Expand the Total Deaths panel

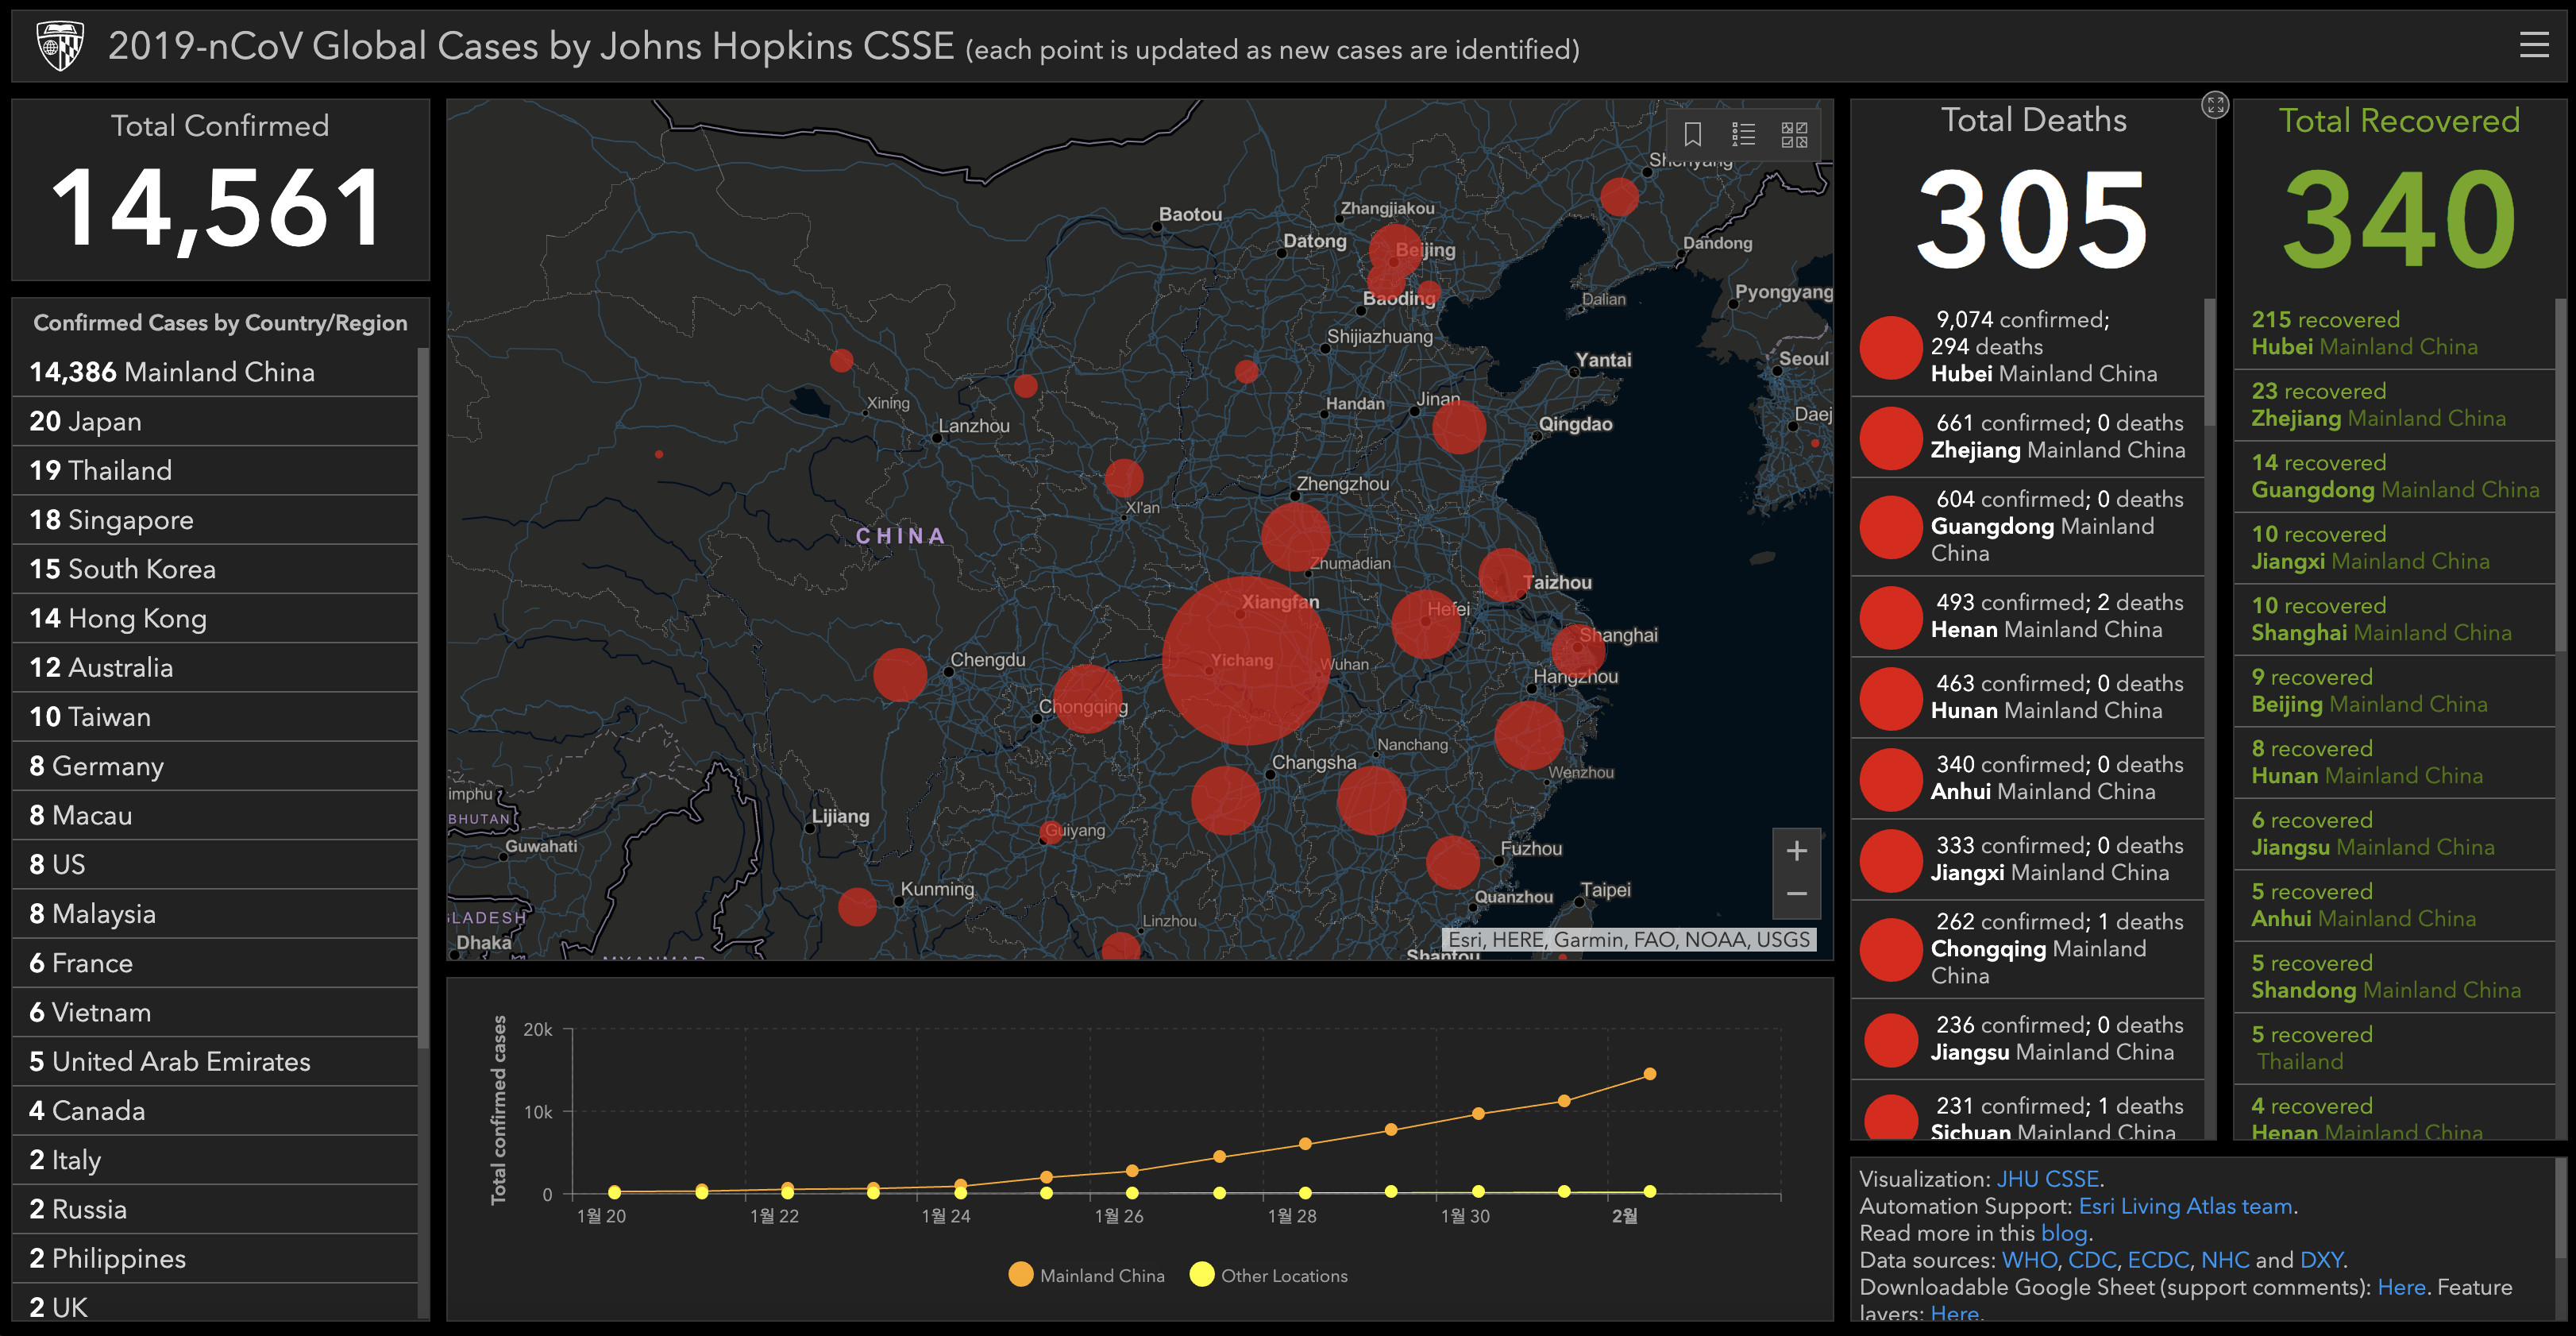coord(2215,104)
